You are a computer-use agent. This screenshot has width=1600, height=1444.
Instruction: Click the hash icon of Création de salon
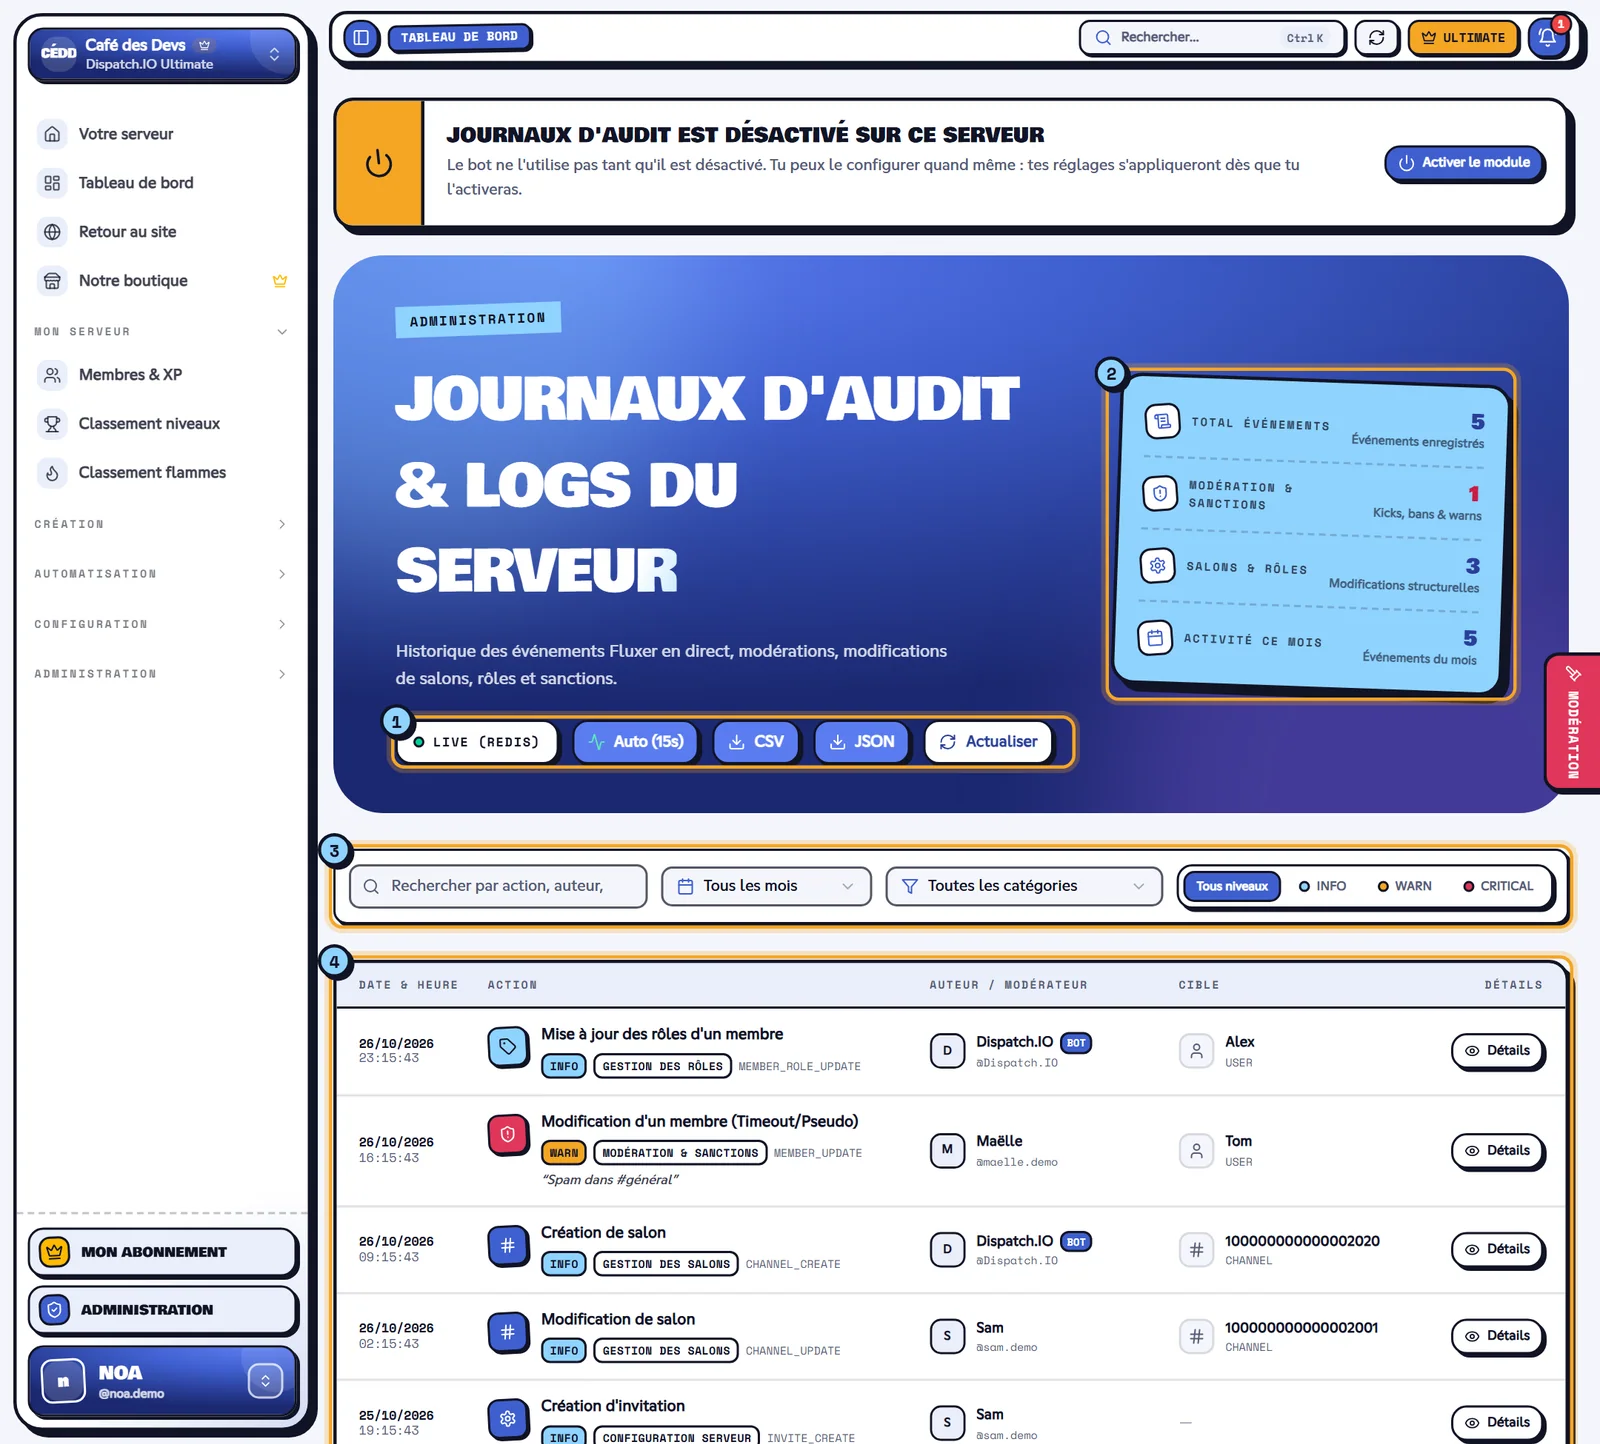[508, 1245]
